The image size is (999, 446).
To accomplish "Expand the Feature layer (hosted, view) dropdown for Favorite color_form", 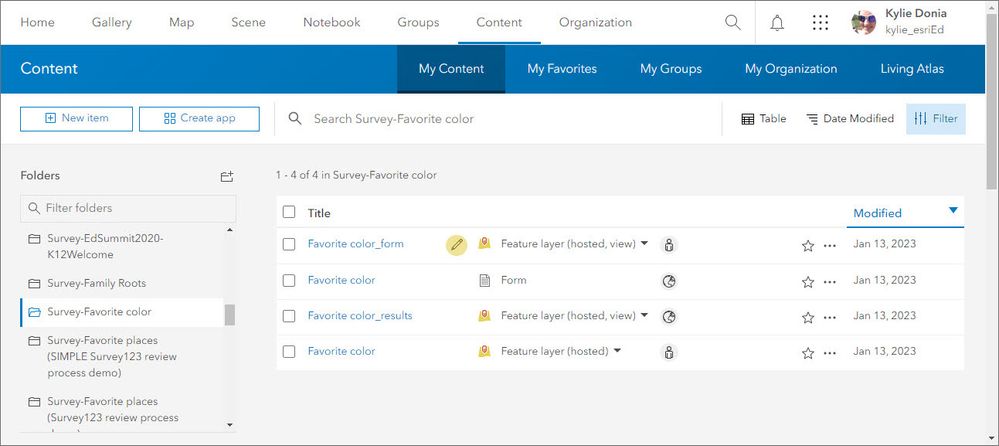I will pyautogui.click(x=644, y=243).
